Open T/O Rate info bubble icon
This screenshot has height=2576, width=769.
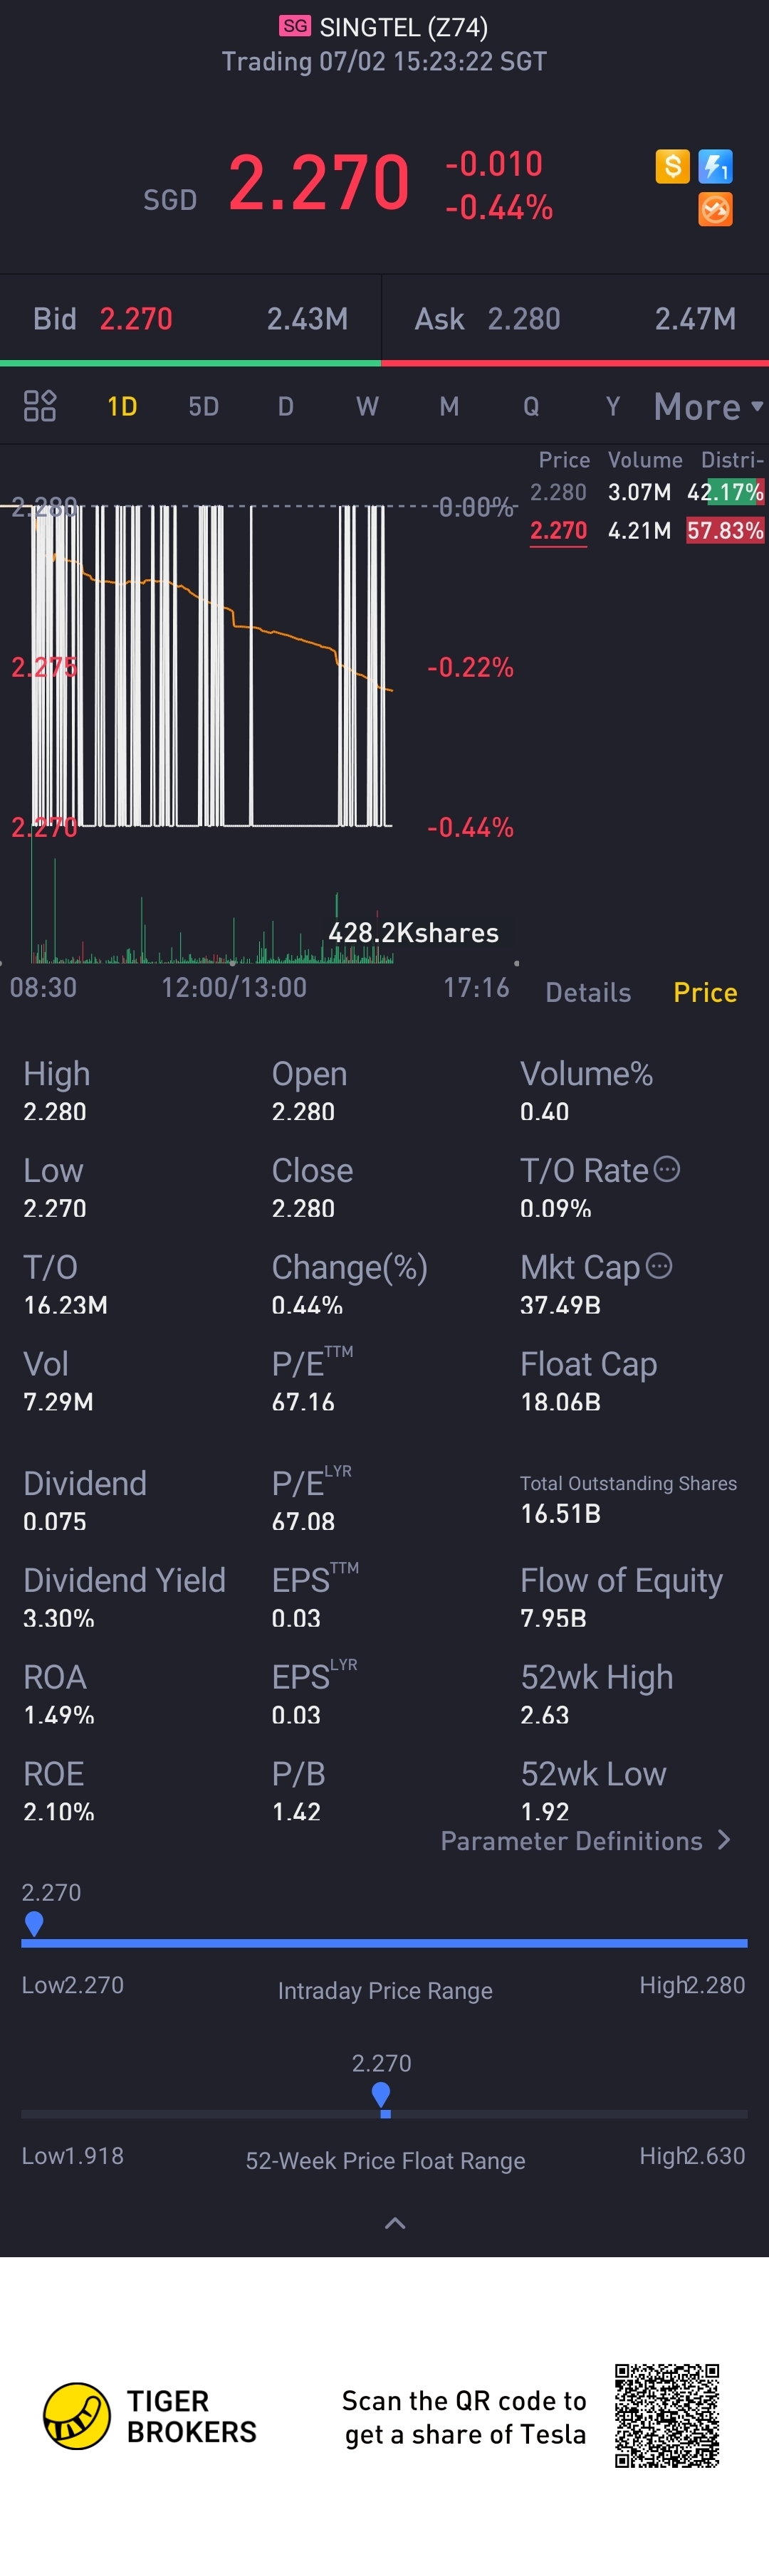pyautogui.click(x=667, y=1169)
